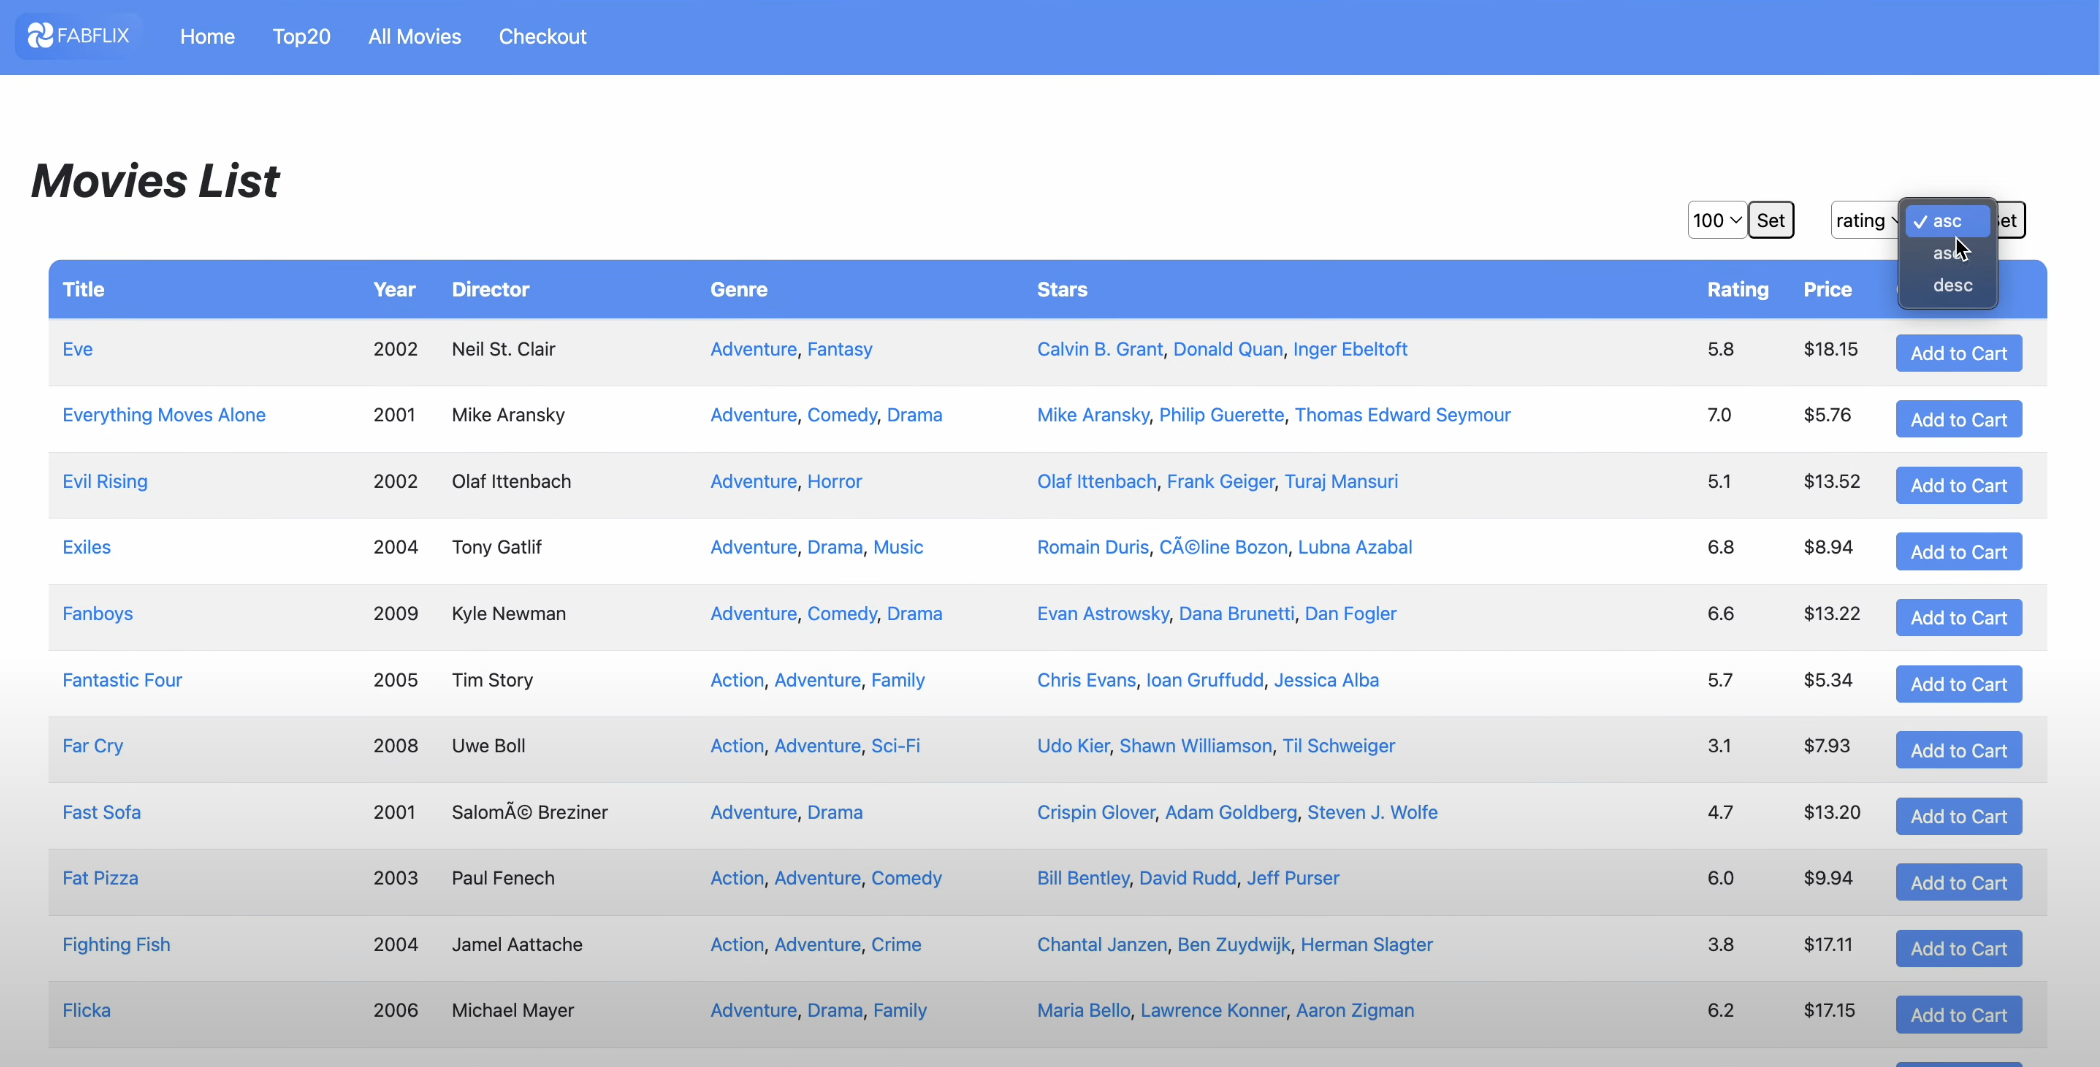The height and width of the screenshot is (1067, 2100).
Task: Open the Far Cry movie page
Action: pos(93,746)
